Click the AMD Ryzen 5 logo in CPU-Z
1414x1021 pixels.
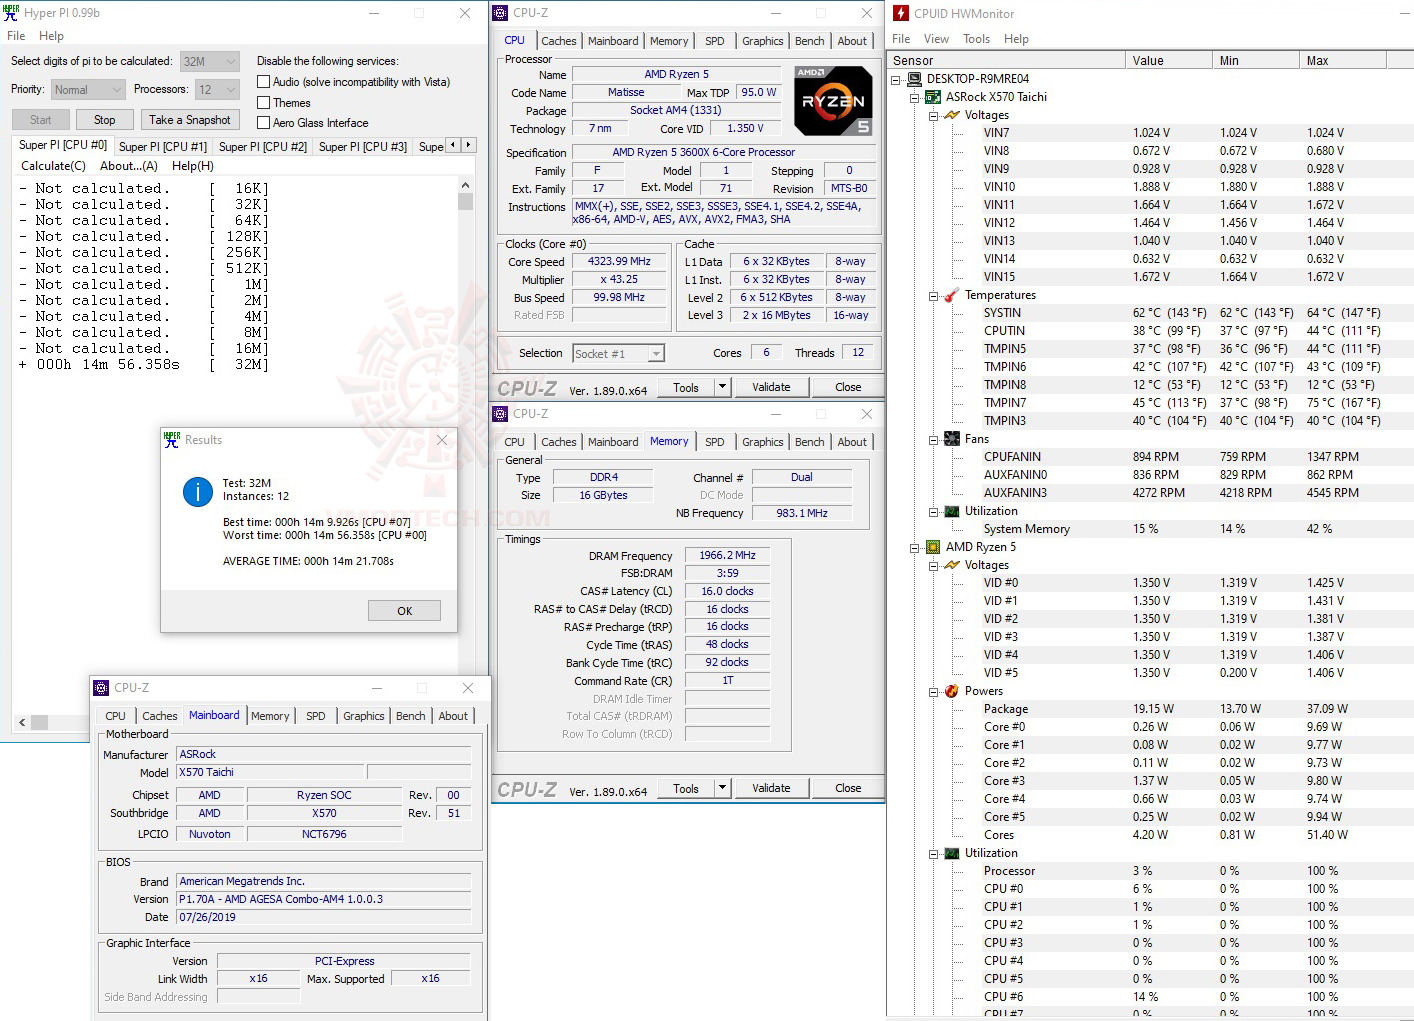[833, 100]
